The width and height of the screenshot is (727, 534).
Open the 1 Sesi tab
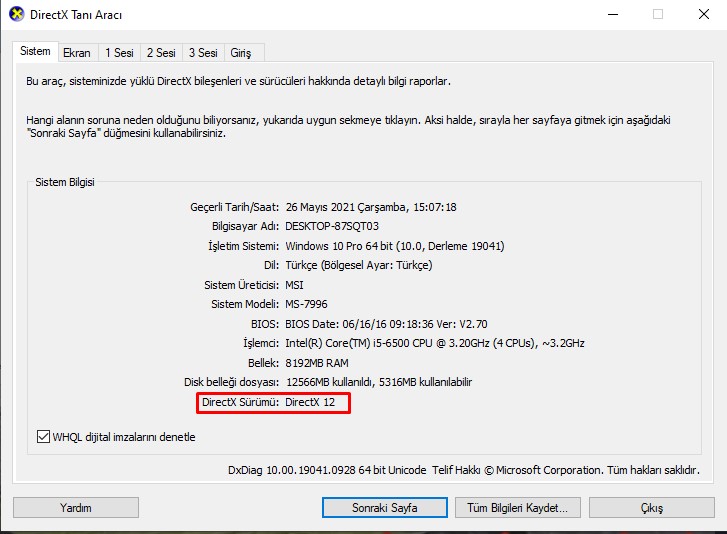119,53
